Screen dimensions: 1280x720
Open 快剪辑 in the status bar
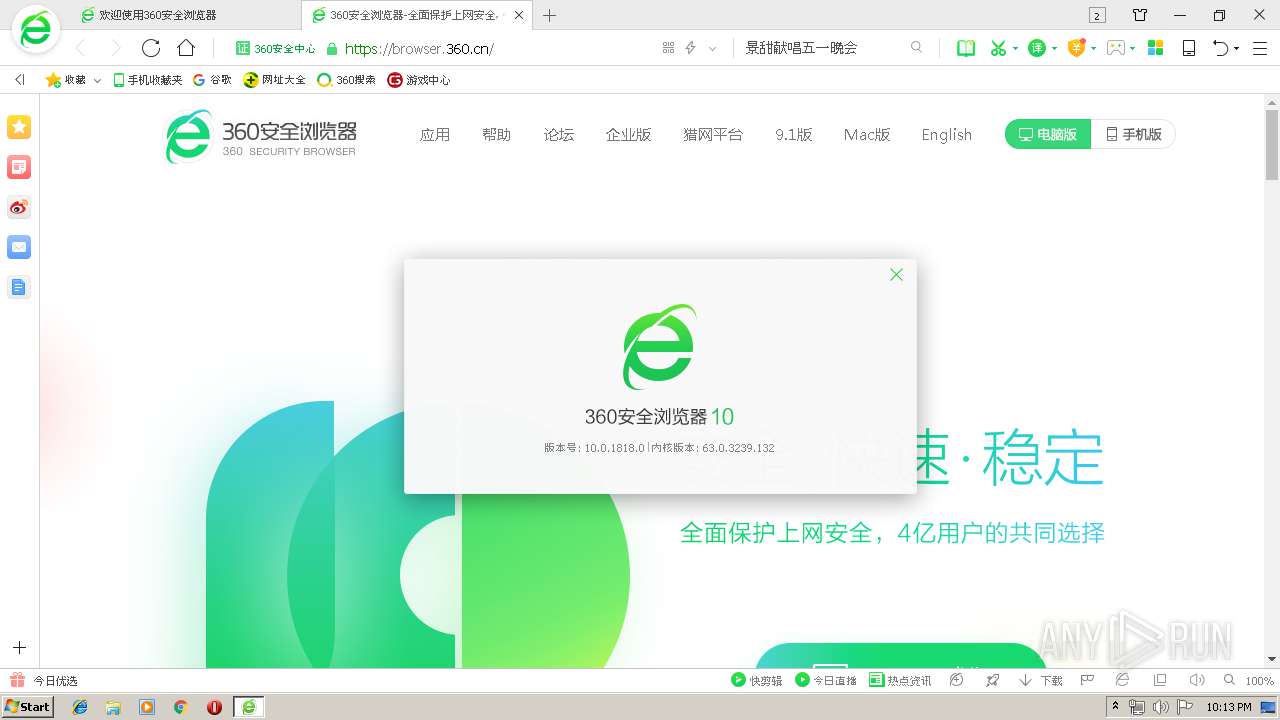pyautogui.click(x=757, y=680)
